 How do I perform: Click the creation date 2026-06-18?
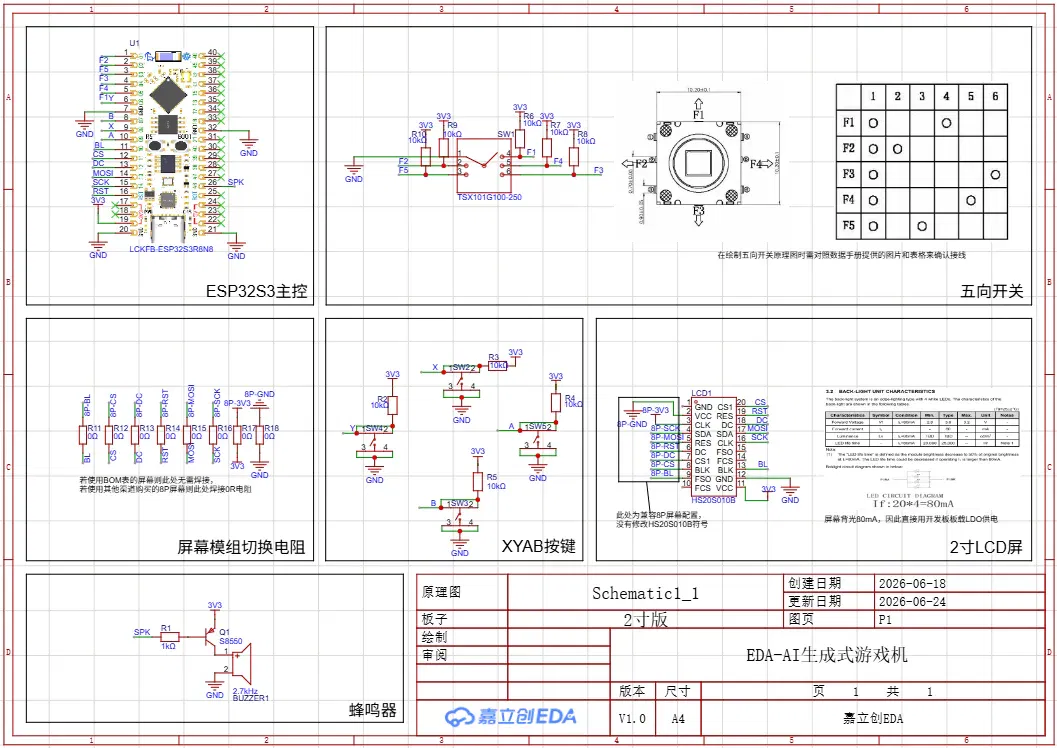click(x=911, y=584)
